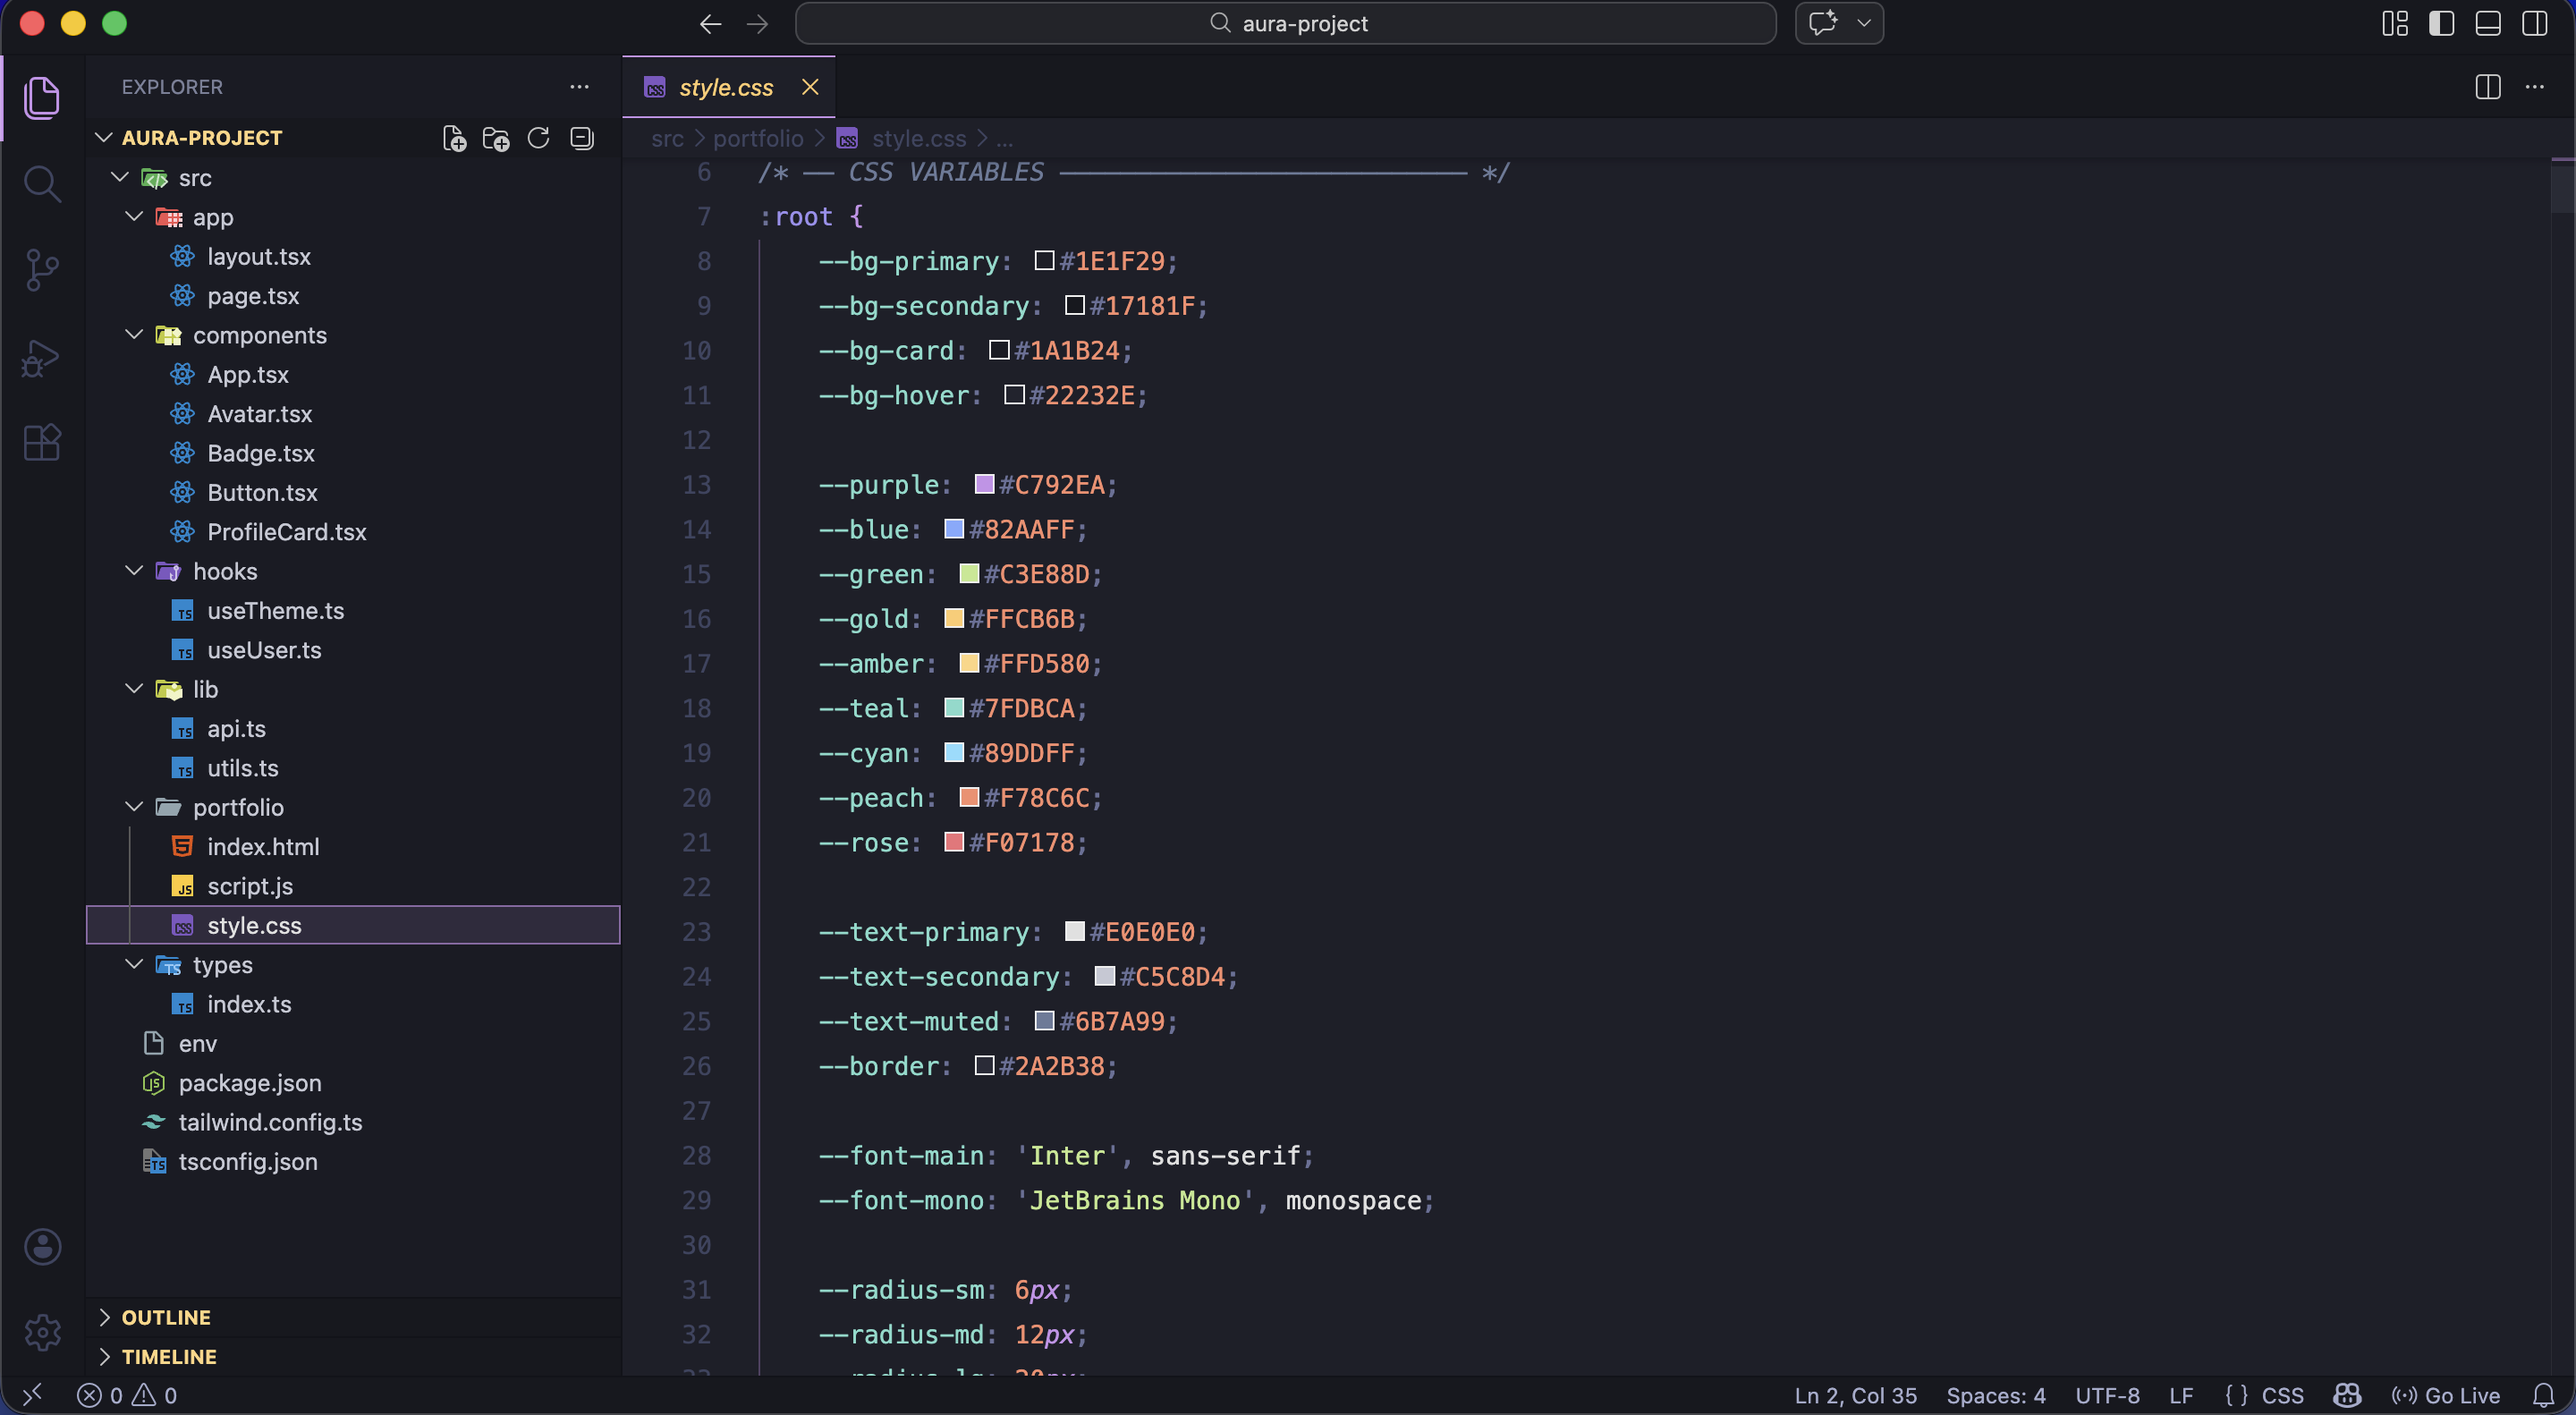Refresh the Explorer file tree
The image size is (2576, 1415).
pos(538,138)
